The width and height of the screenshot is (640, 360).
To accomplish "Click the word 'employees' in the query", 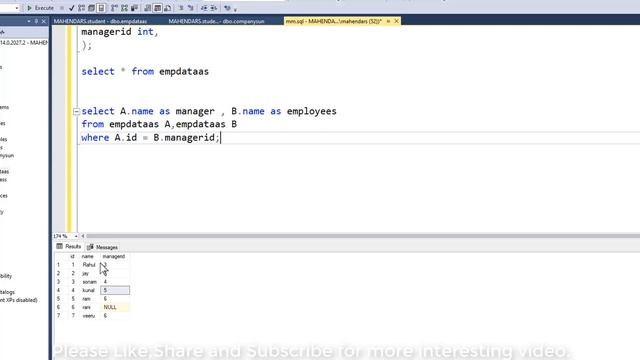I will point(312,111).
